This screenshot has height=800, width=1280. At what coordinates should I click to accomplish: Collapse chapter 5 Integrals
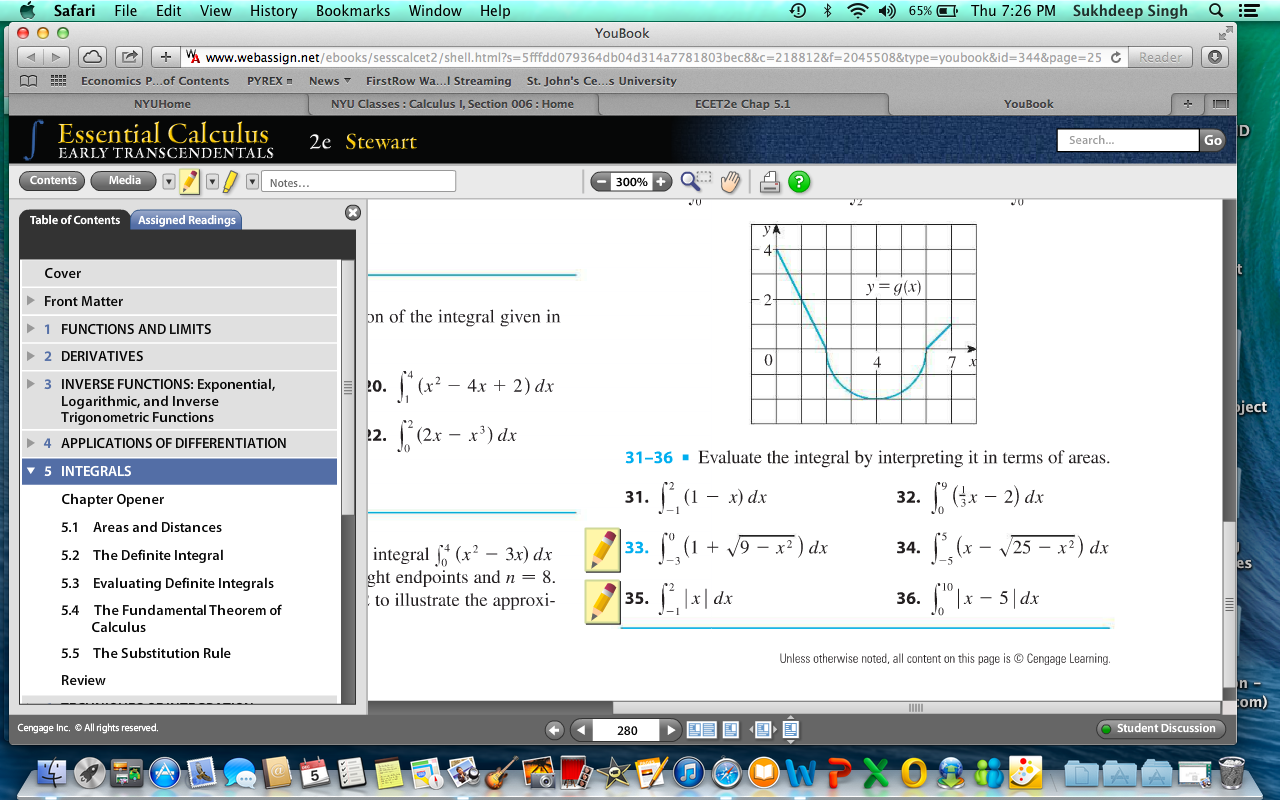31,471
